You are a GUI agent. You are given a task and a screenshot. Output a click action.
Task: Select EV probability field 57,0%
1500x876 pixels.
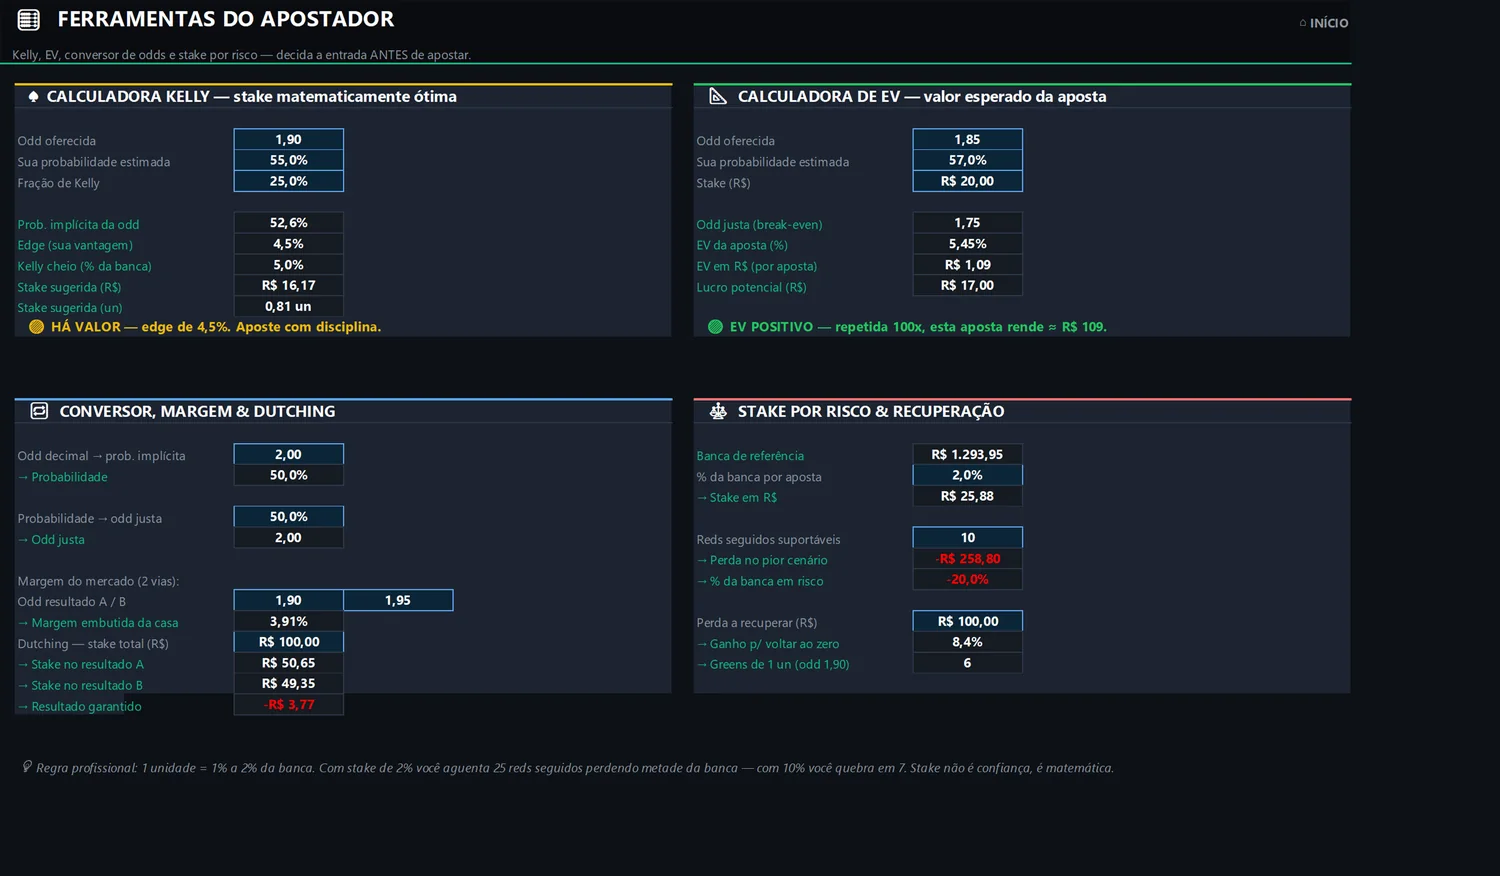coord(968,160)
